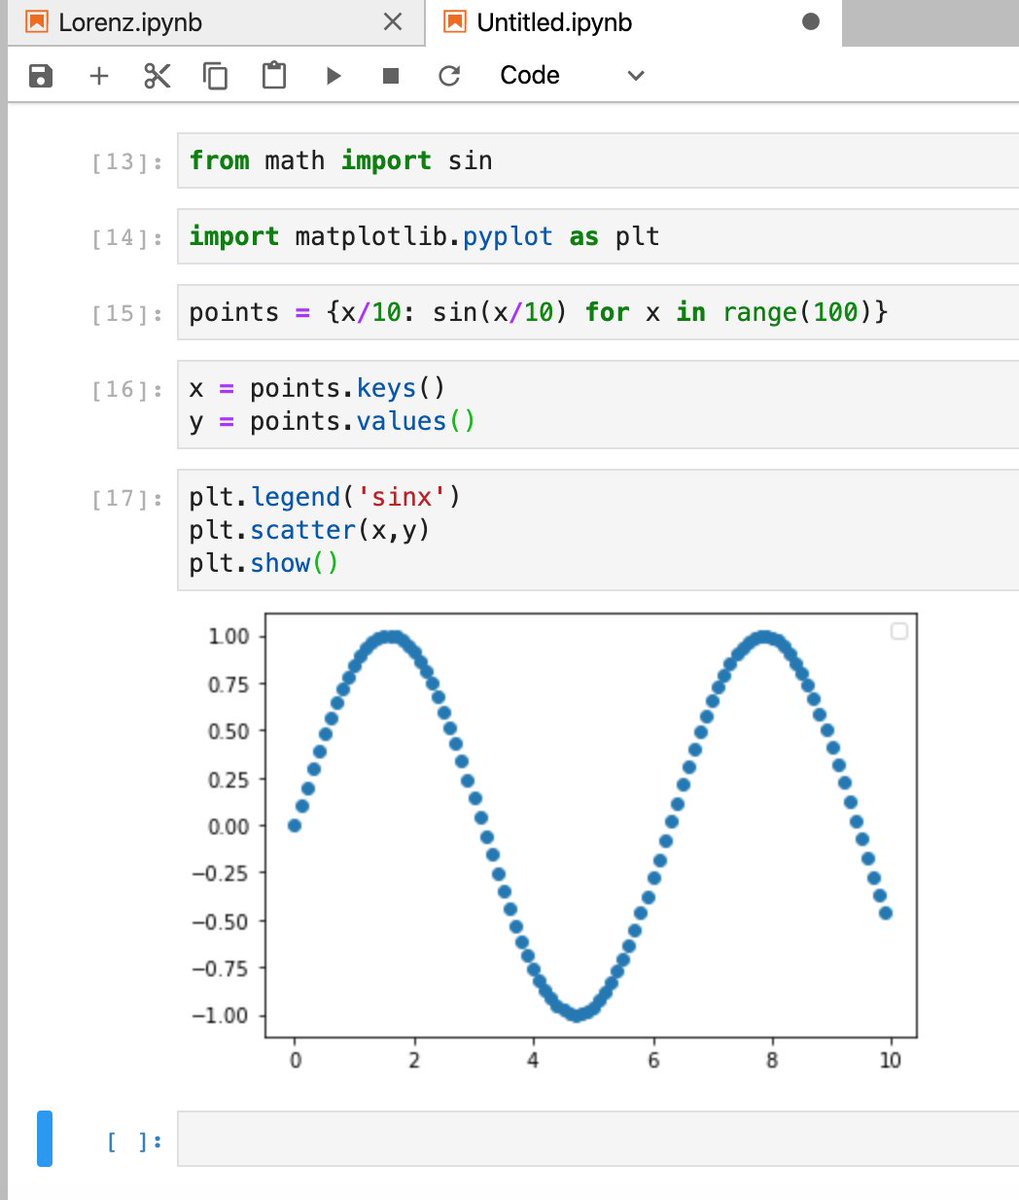Click the [14] cell prompt
1019x1200 pixels.
point(127,238)
